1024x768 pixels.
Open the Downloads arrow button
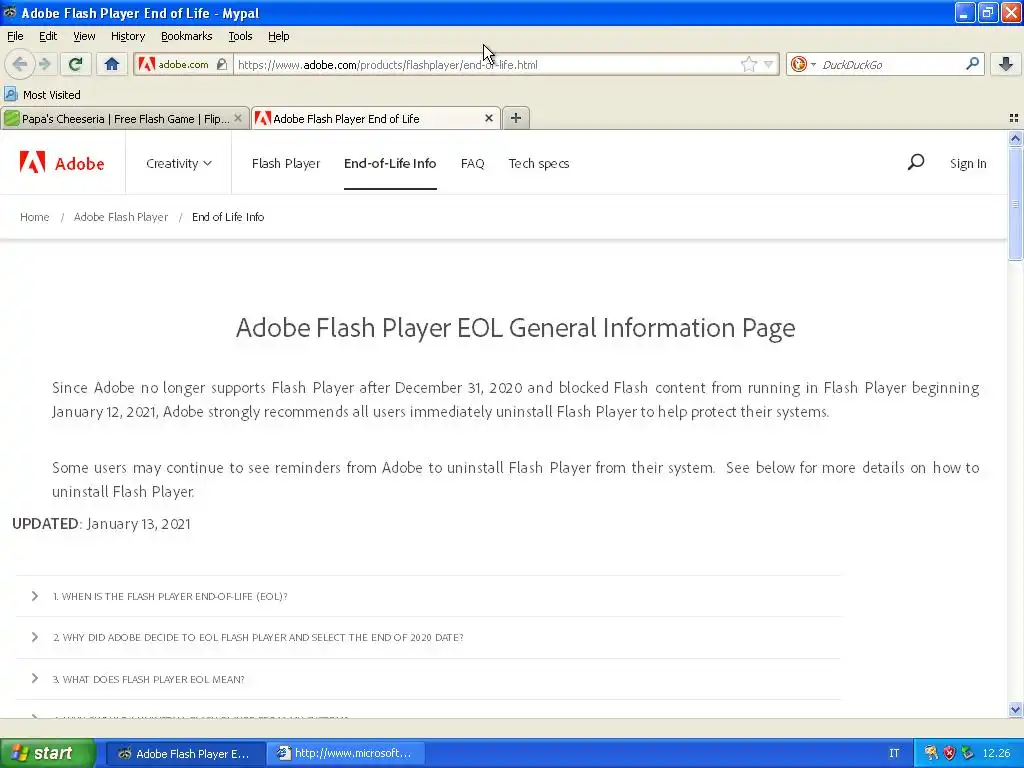click(x=1006, y=64)
